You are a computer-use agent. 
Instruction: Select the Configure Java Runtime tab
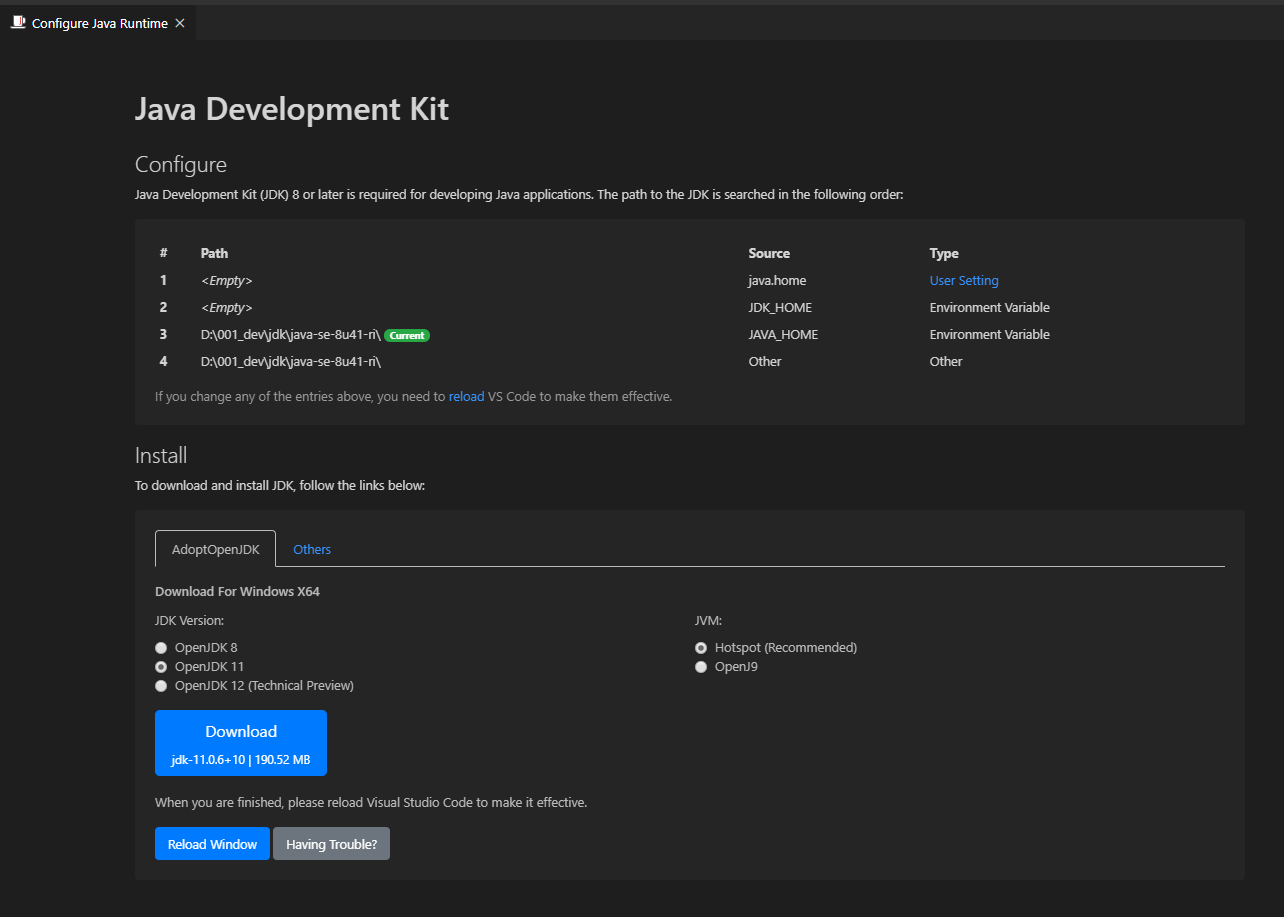click(98, 22)
